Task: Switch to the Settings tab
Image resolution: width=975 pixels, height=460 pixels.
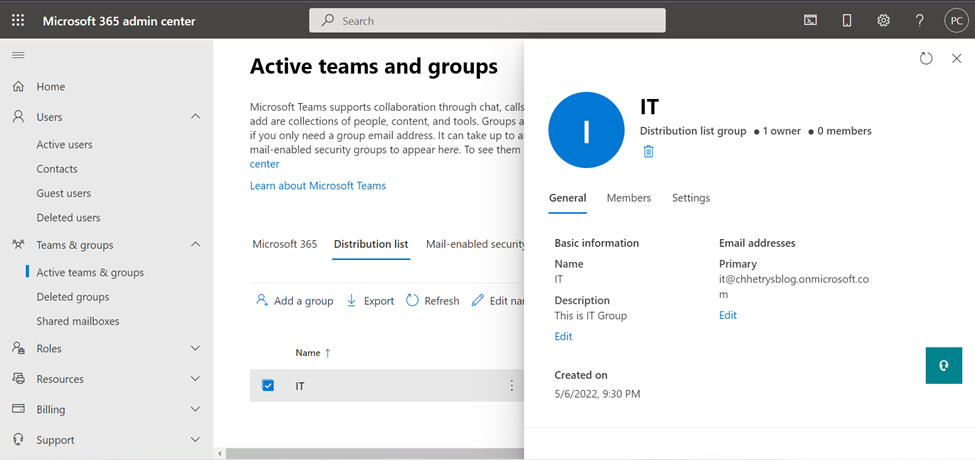Action: click(691, 198)
